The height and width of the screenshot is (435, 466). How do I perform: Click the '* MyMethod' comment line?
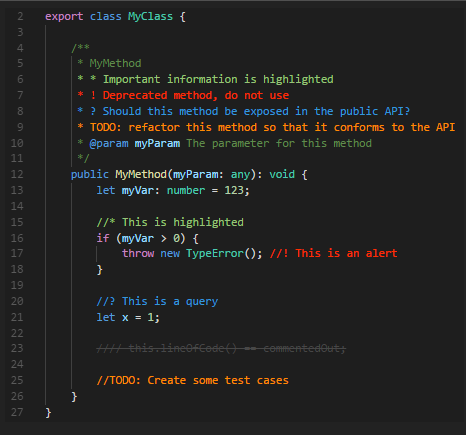(109, 63)
